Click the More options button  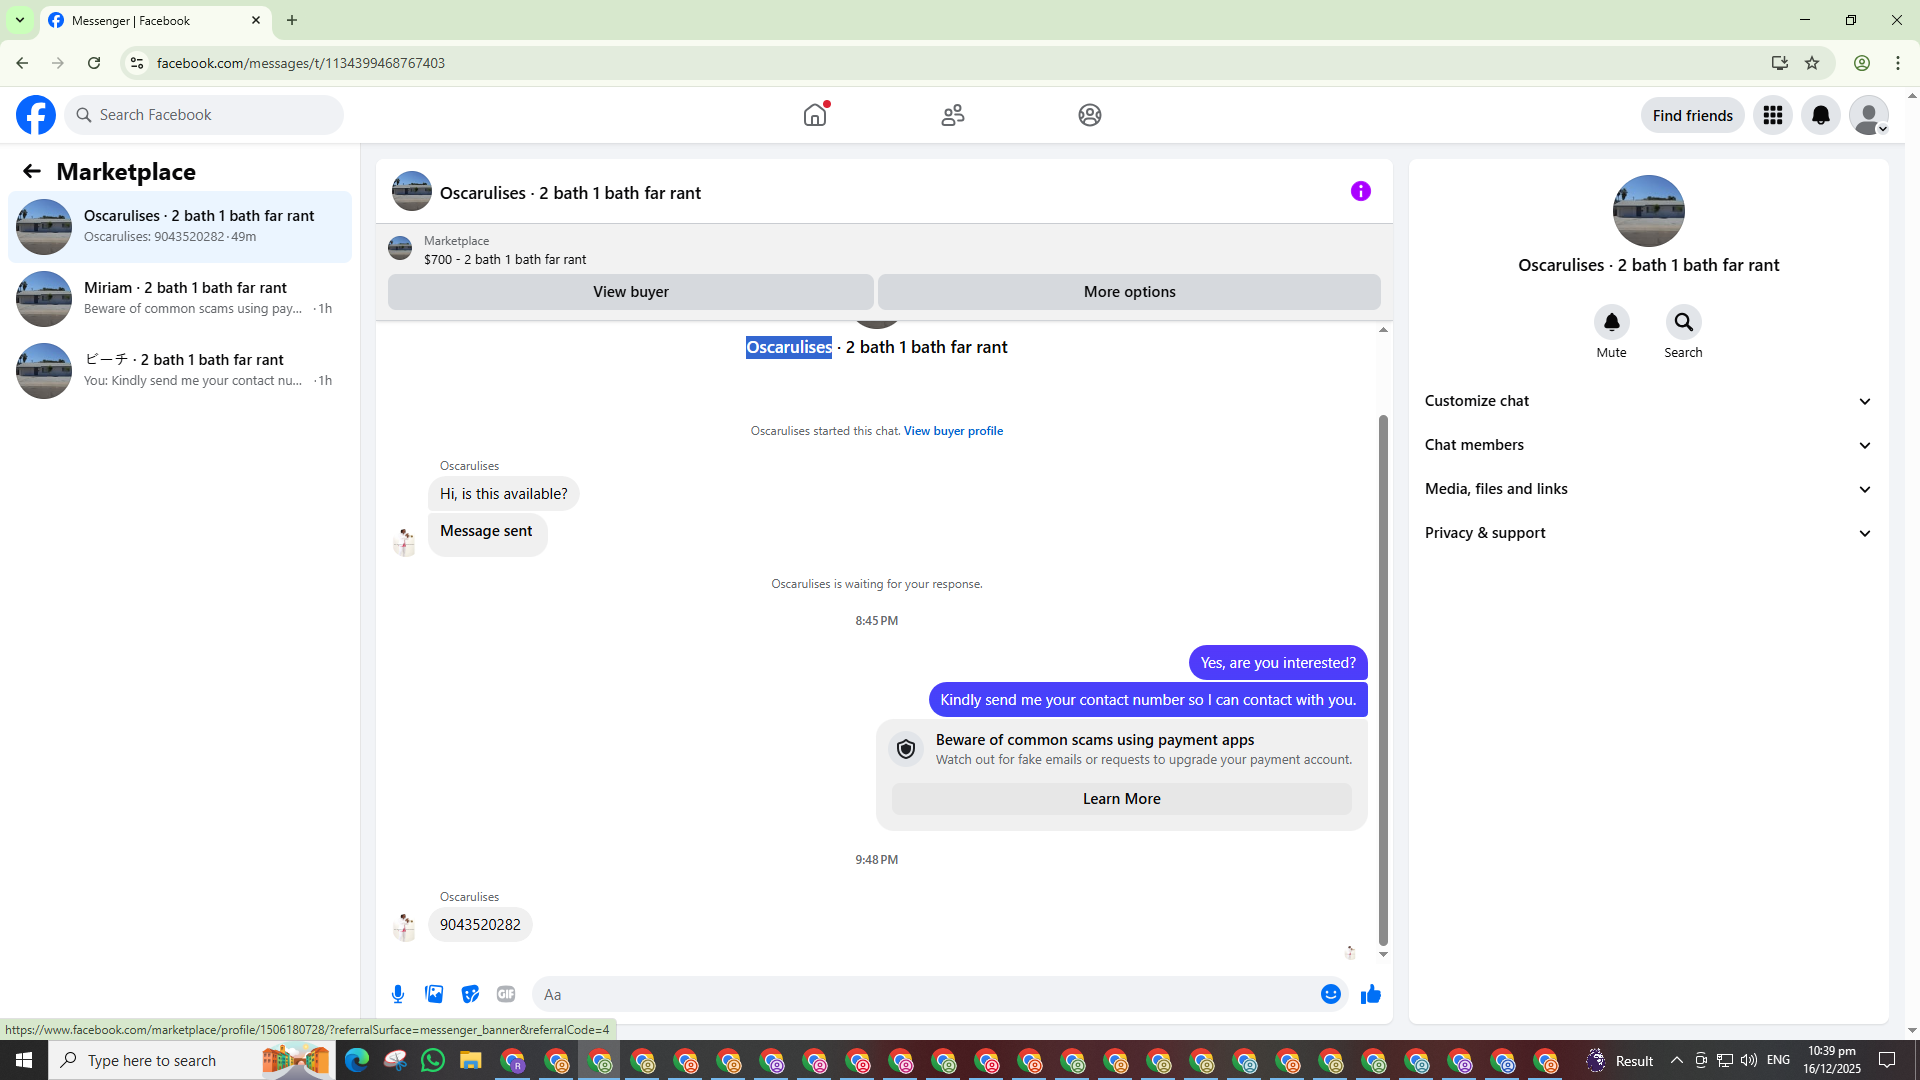[x=1129, y=292]
